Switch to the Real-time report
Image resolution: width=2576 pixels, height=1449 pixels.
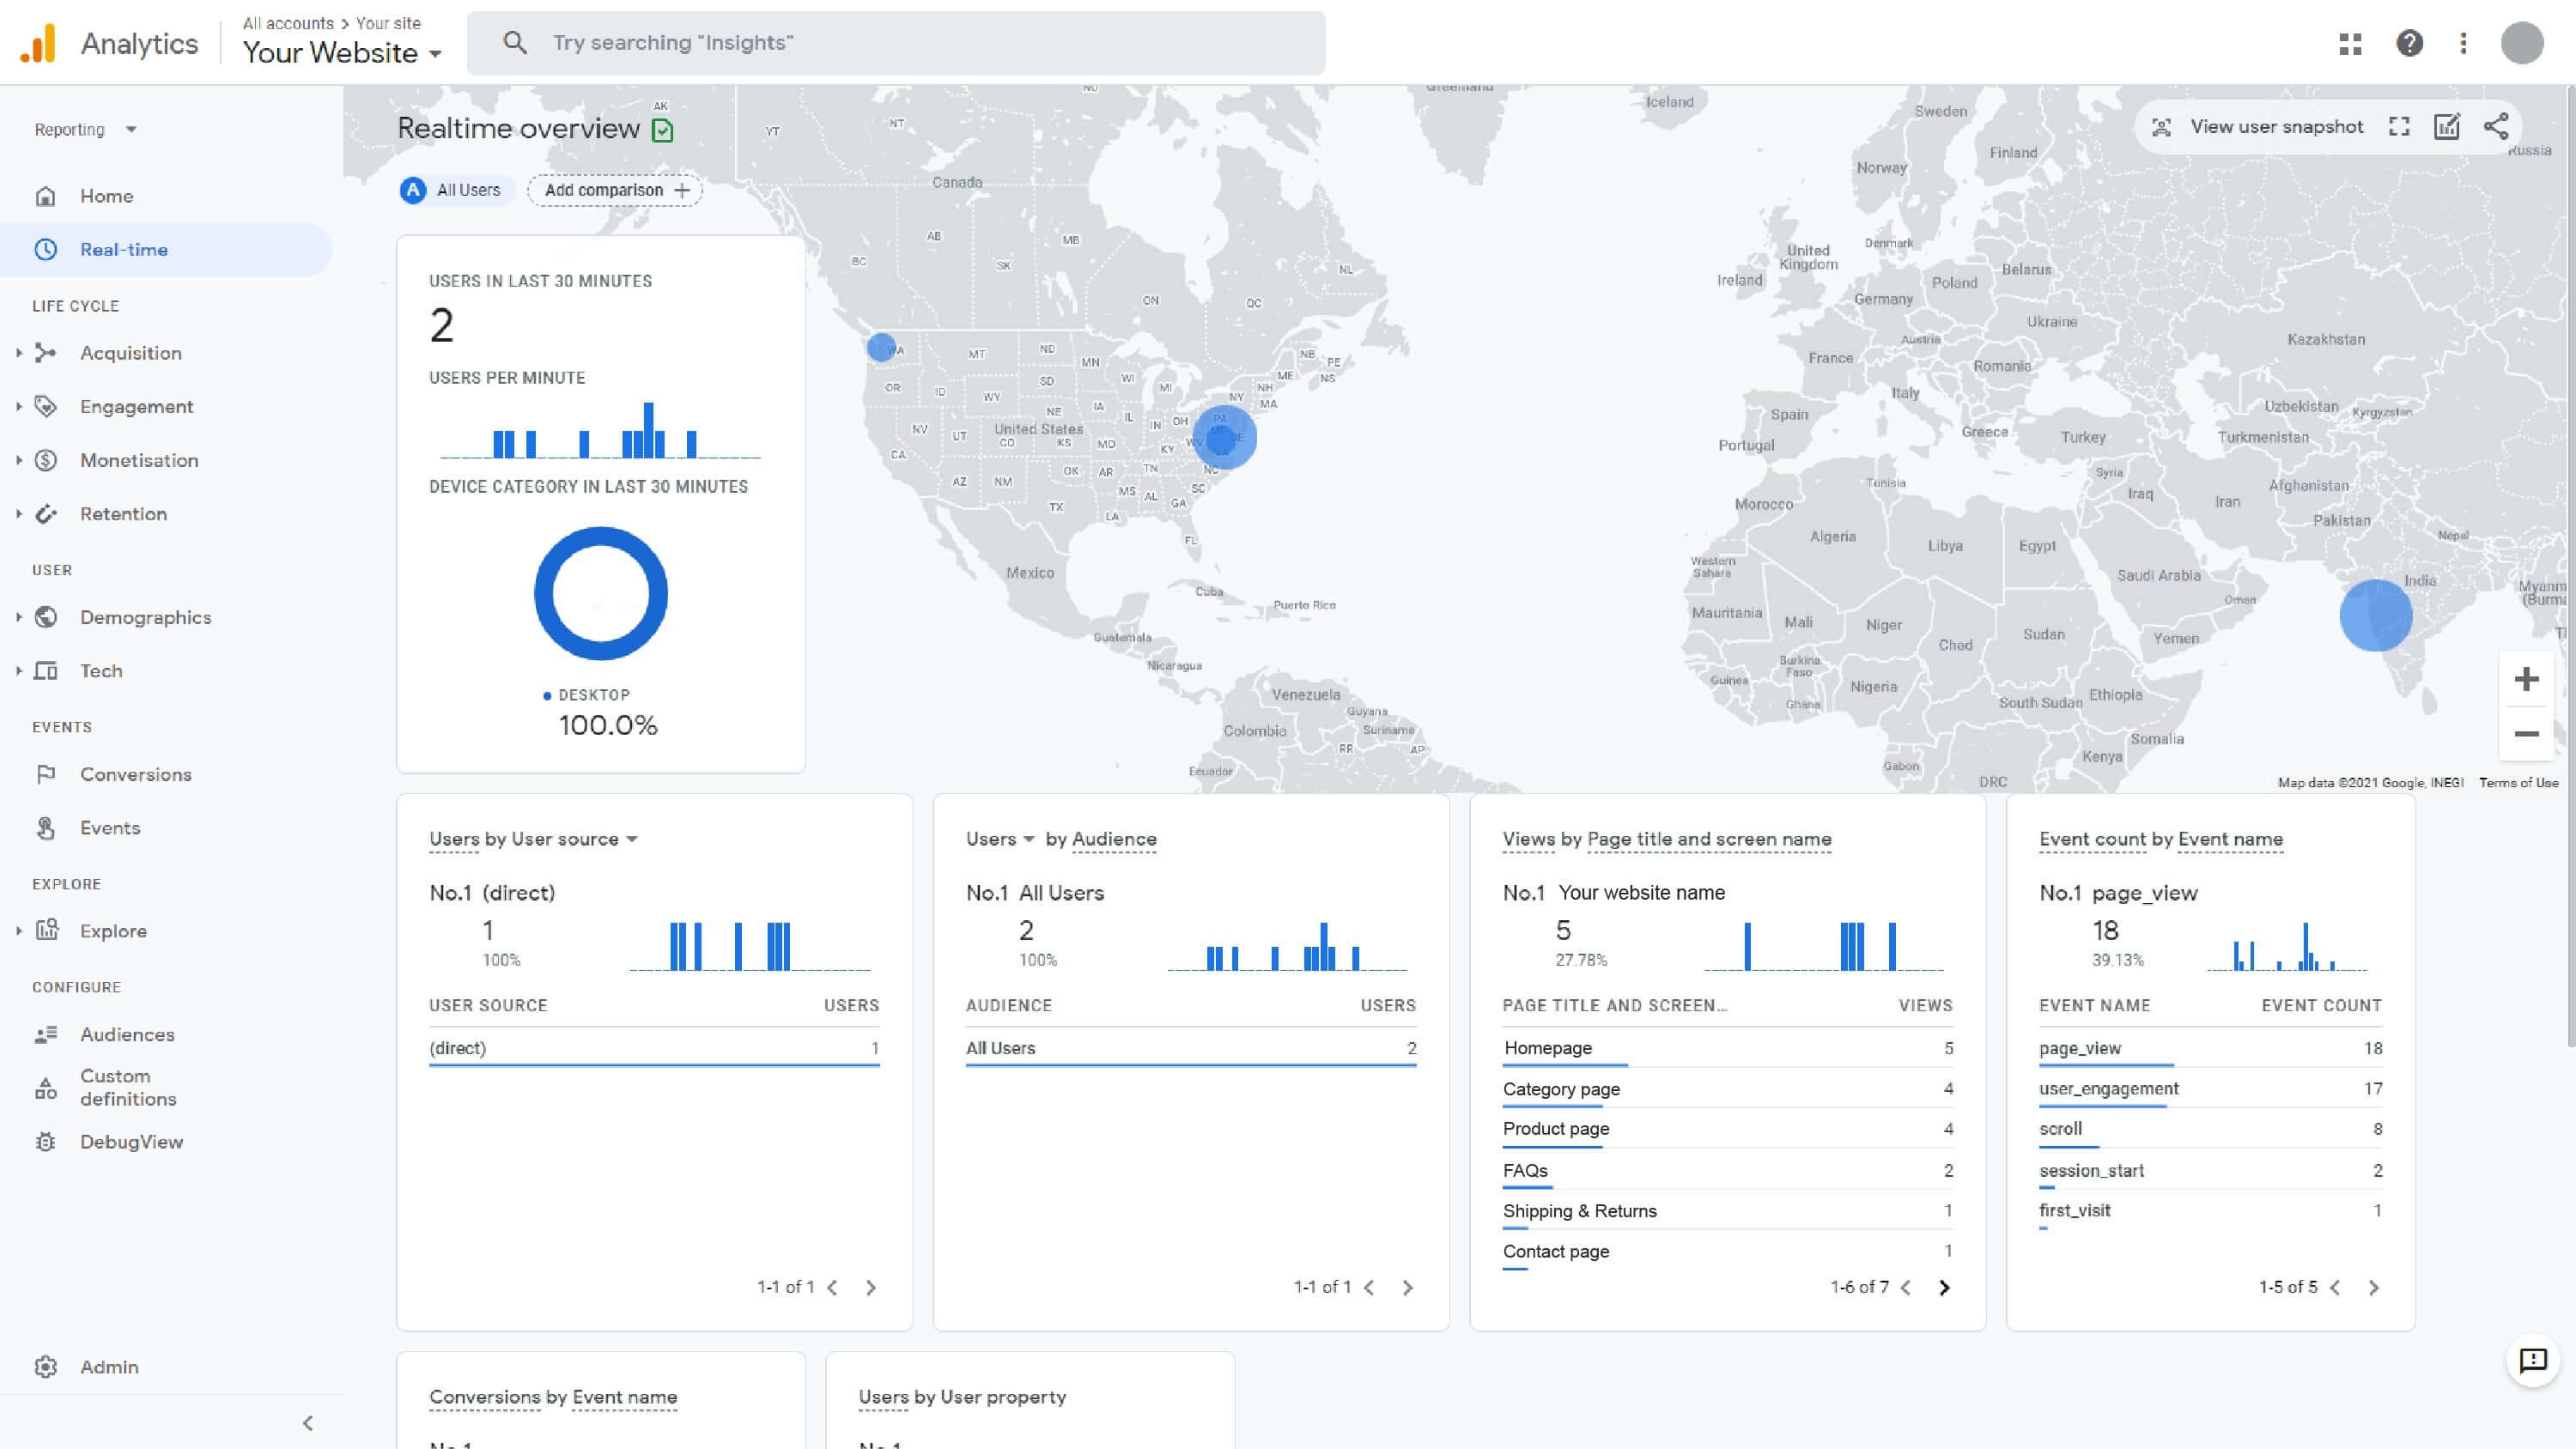click(x=124, y=249)
